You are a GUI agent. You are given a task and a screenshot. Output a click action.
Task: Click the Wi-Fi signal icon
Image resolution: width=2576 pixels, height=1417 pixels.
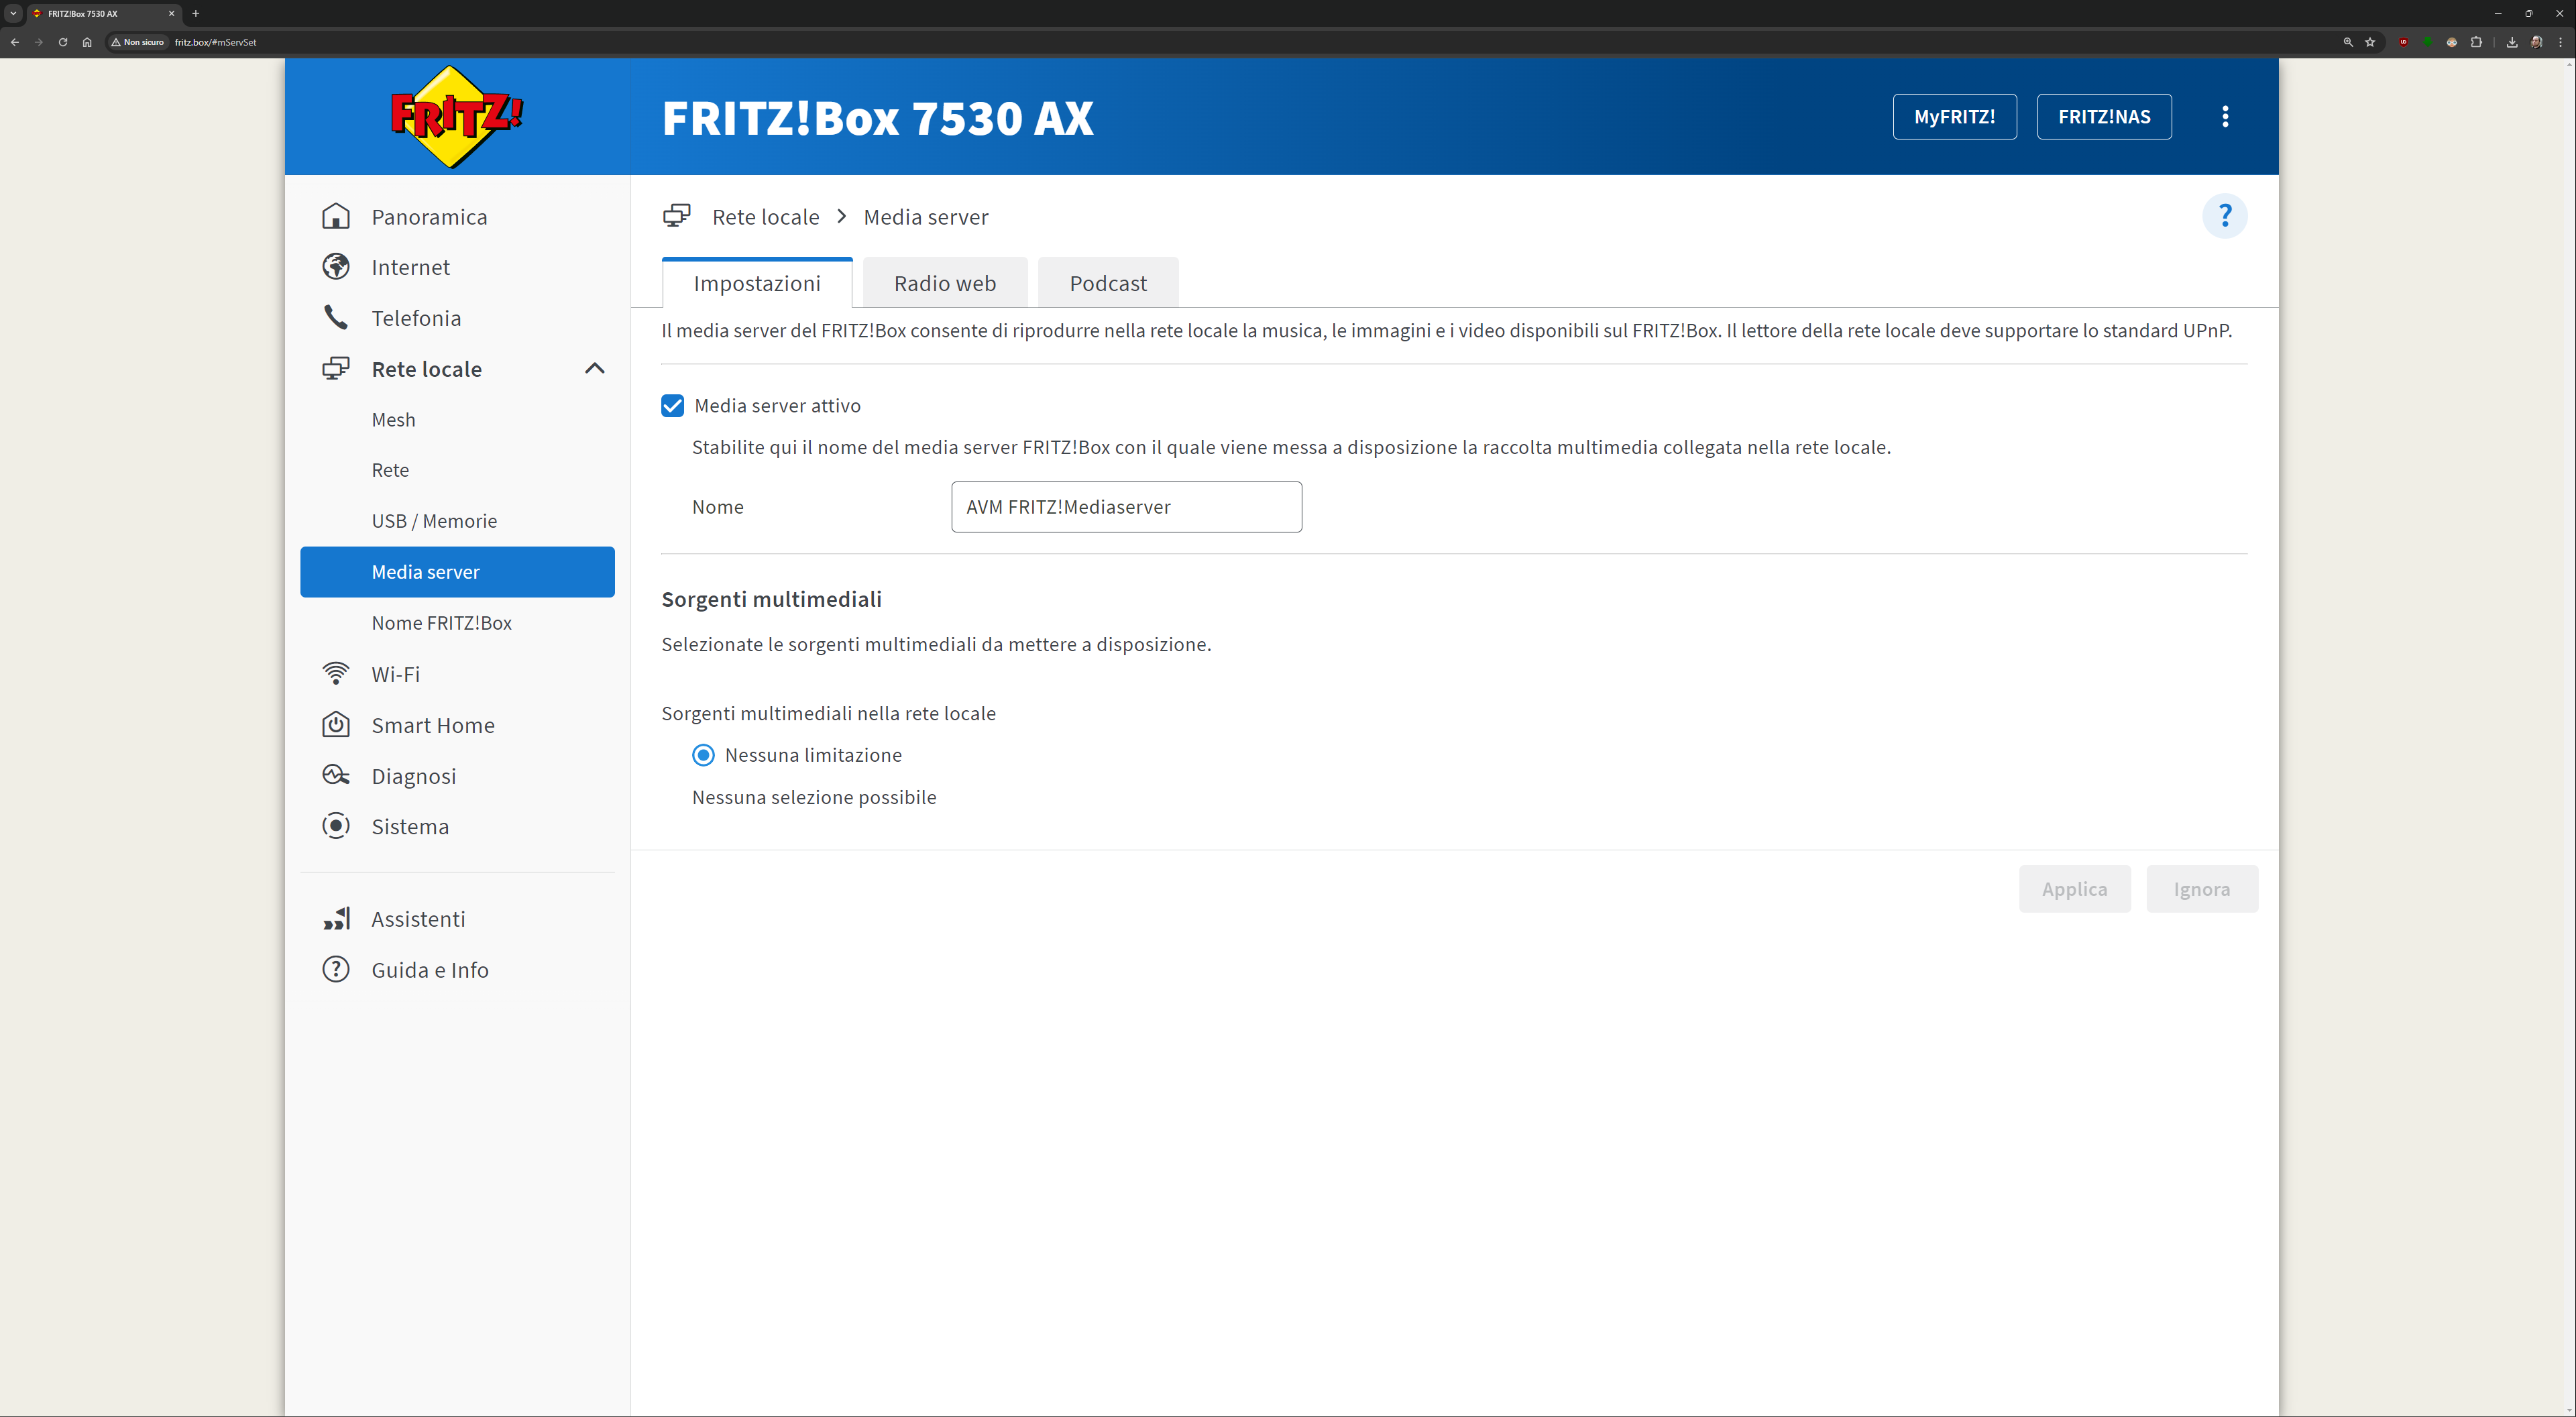pyautogui.click(x=336, y=674)
